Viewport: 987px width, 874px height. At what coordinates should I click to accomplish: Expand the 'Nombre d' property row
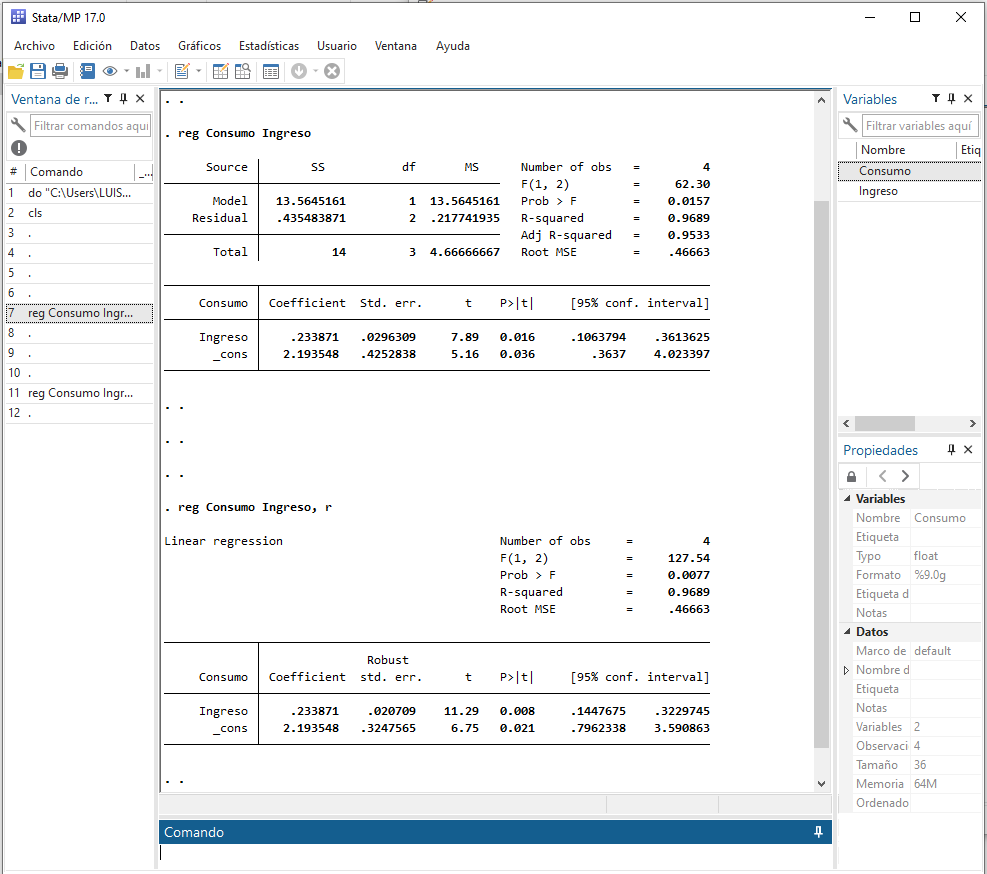pyautogui.click(x=847, y=670)
